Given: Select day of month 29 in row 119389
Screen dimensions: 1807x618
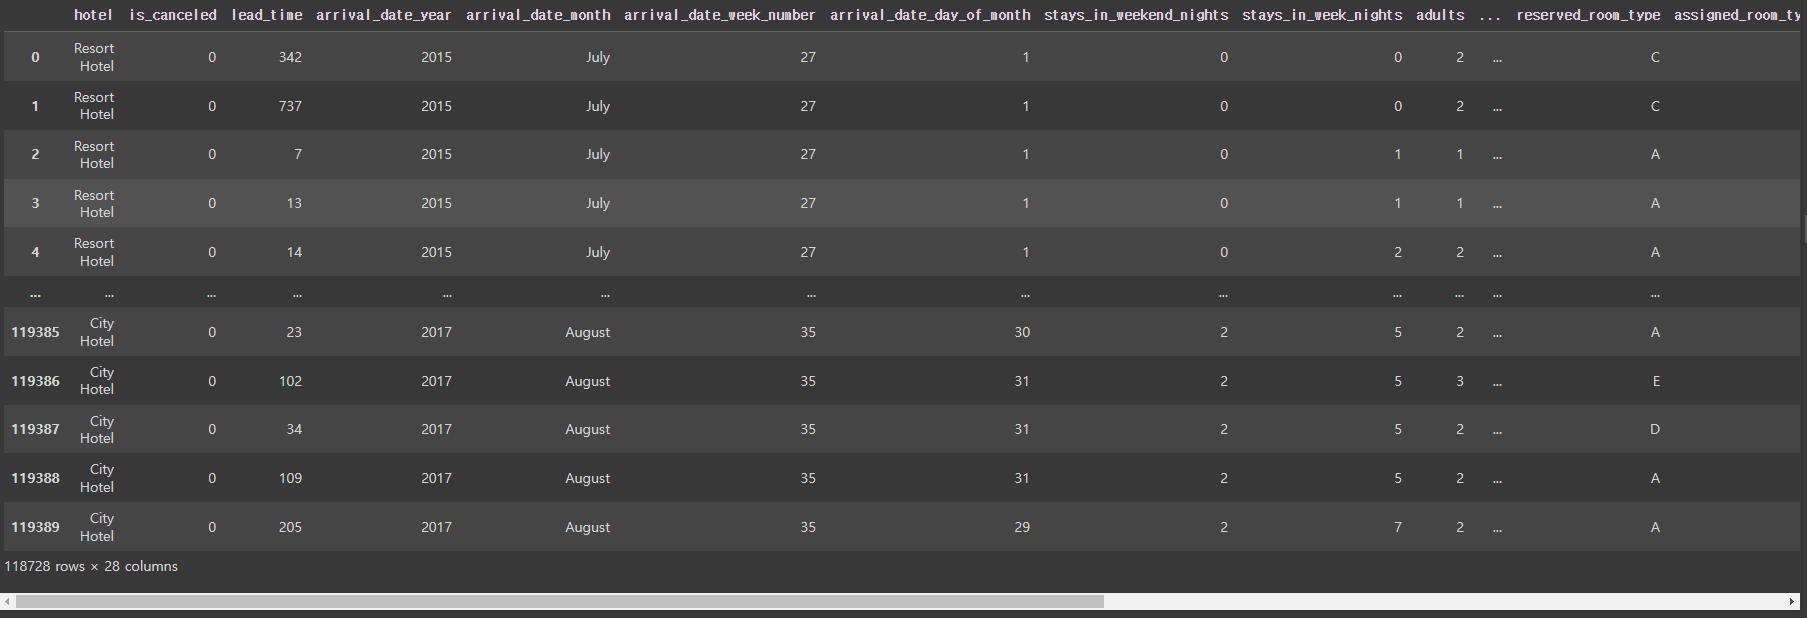Looking at the screenshot, I should click(x=1022, y=527).
